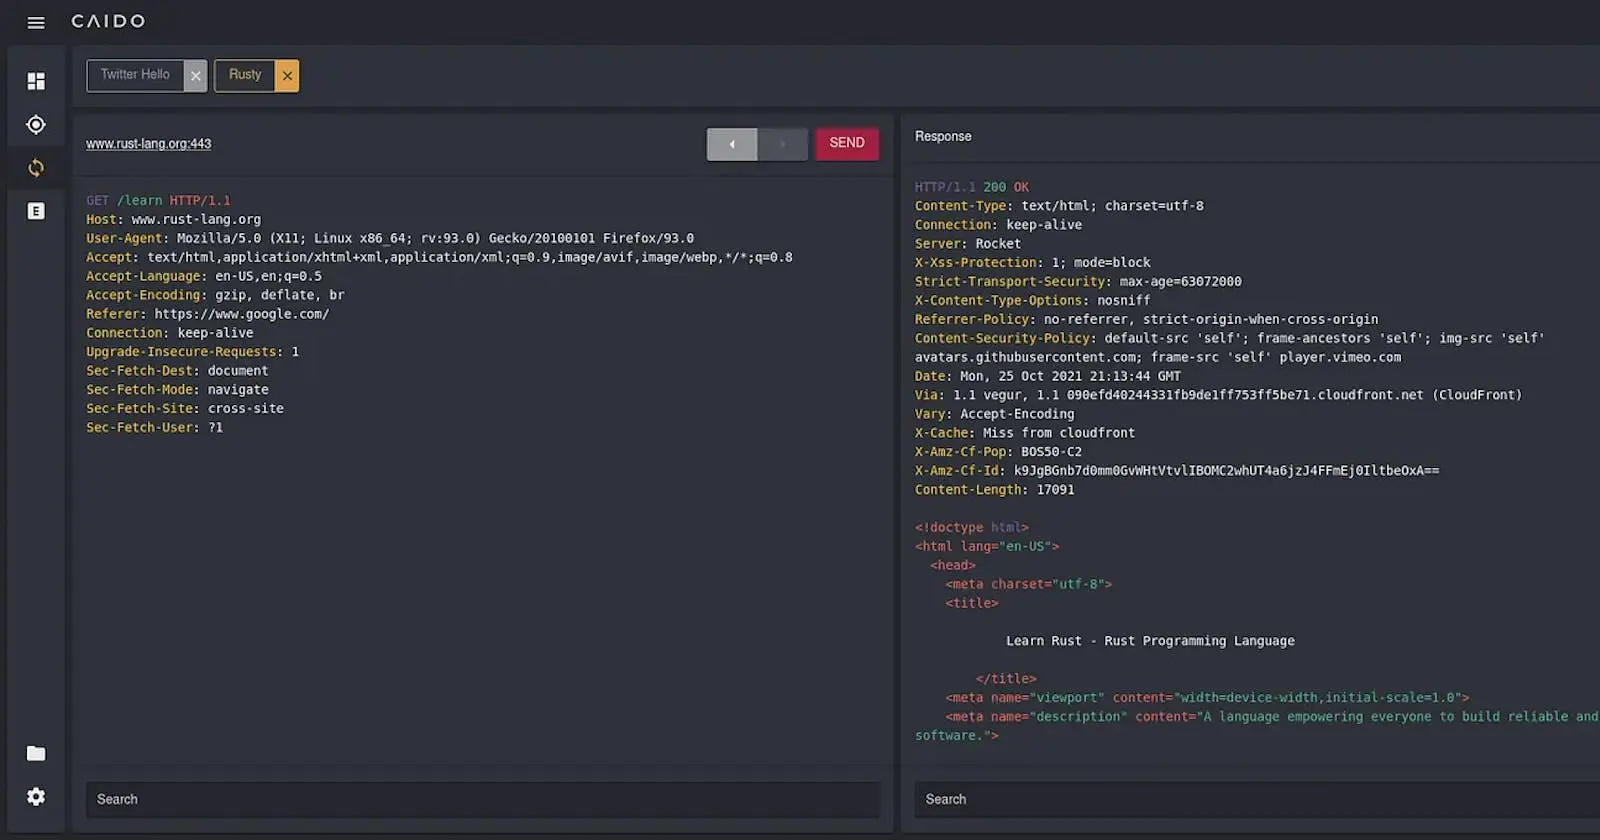Image resolution: width=1600 pixels, height=840 pixels.
Task: Open the replay circular arrows icon
Action: tap(36, 168)
